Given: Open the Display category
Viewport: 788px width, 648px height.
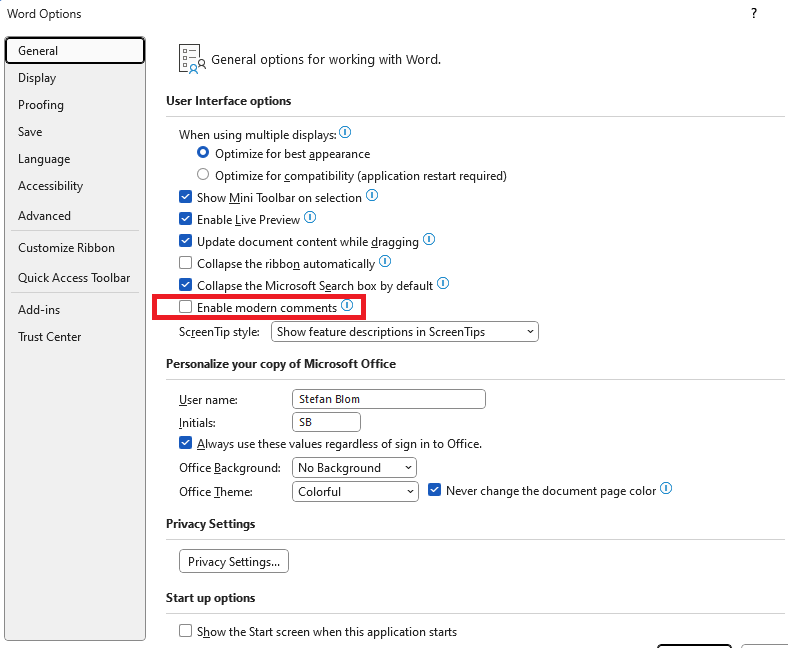Looking at the screenshot, I should (75, 78).
